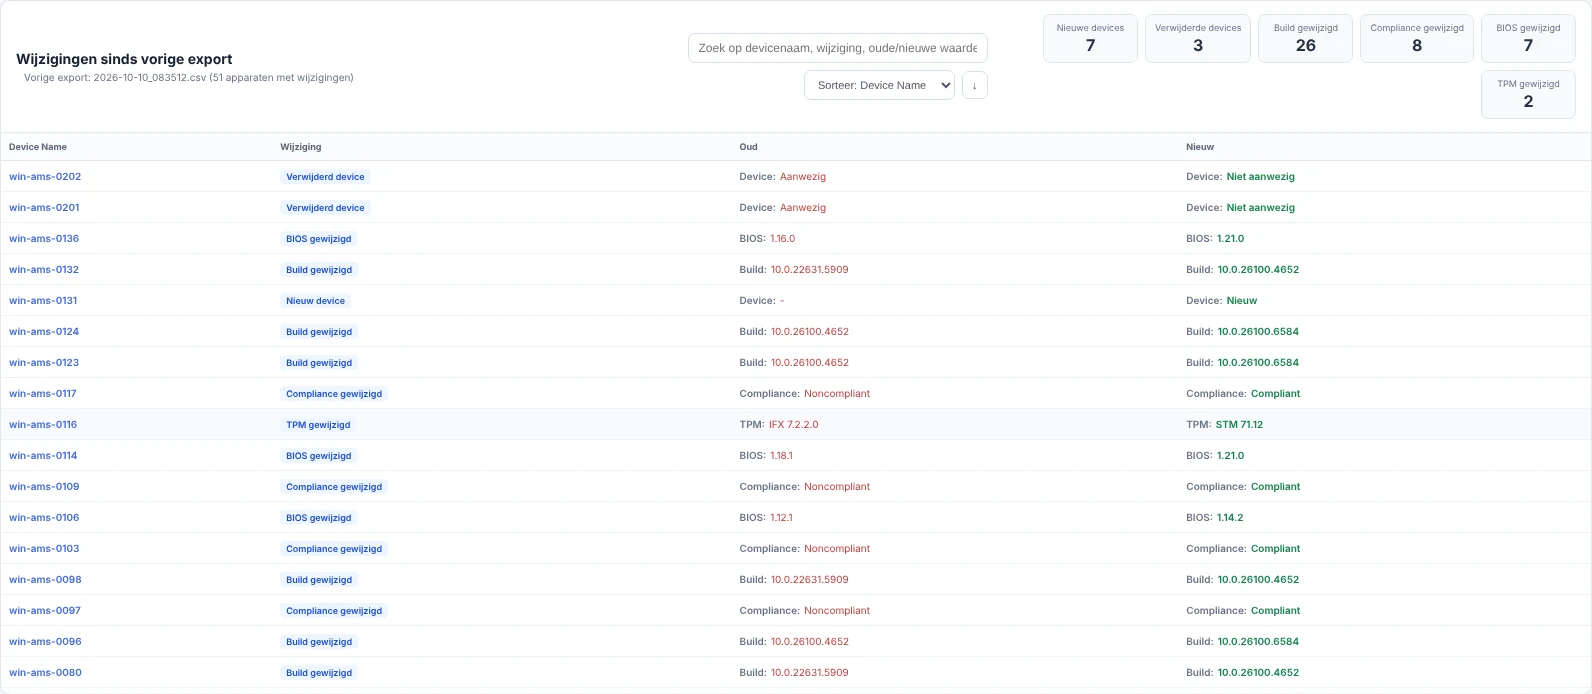
Task: Click the Nieuw column header
Action: 1200,147
